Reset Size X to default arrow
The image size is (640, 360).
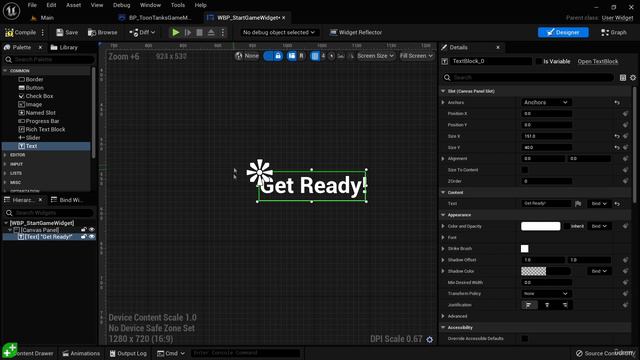[x=617, y=136]
